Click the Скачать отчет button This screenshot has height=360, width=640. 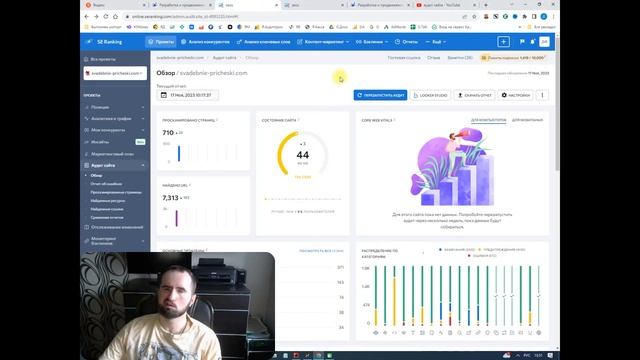pos(474,95)
